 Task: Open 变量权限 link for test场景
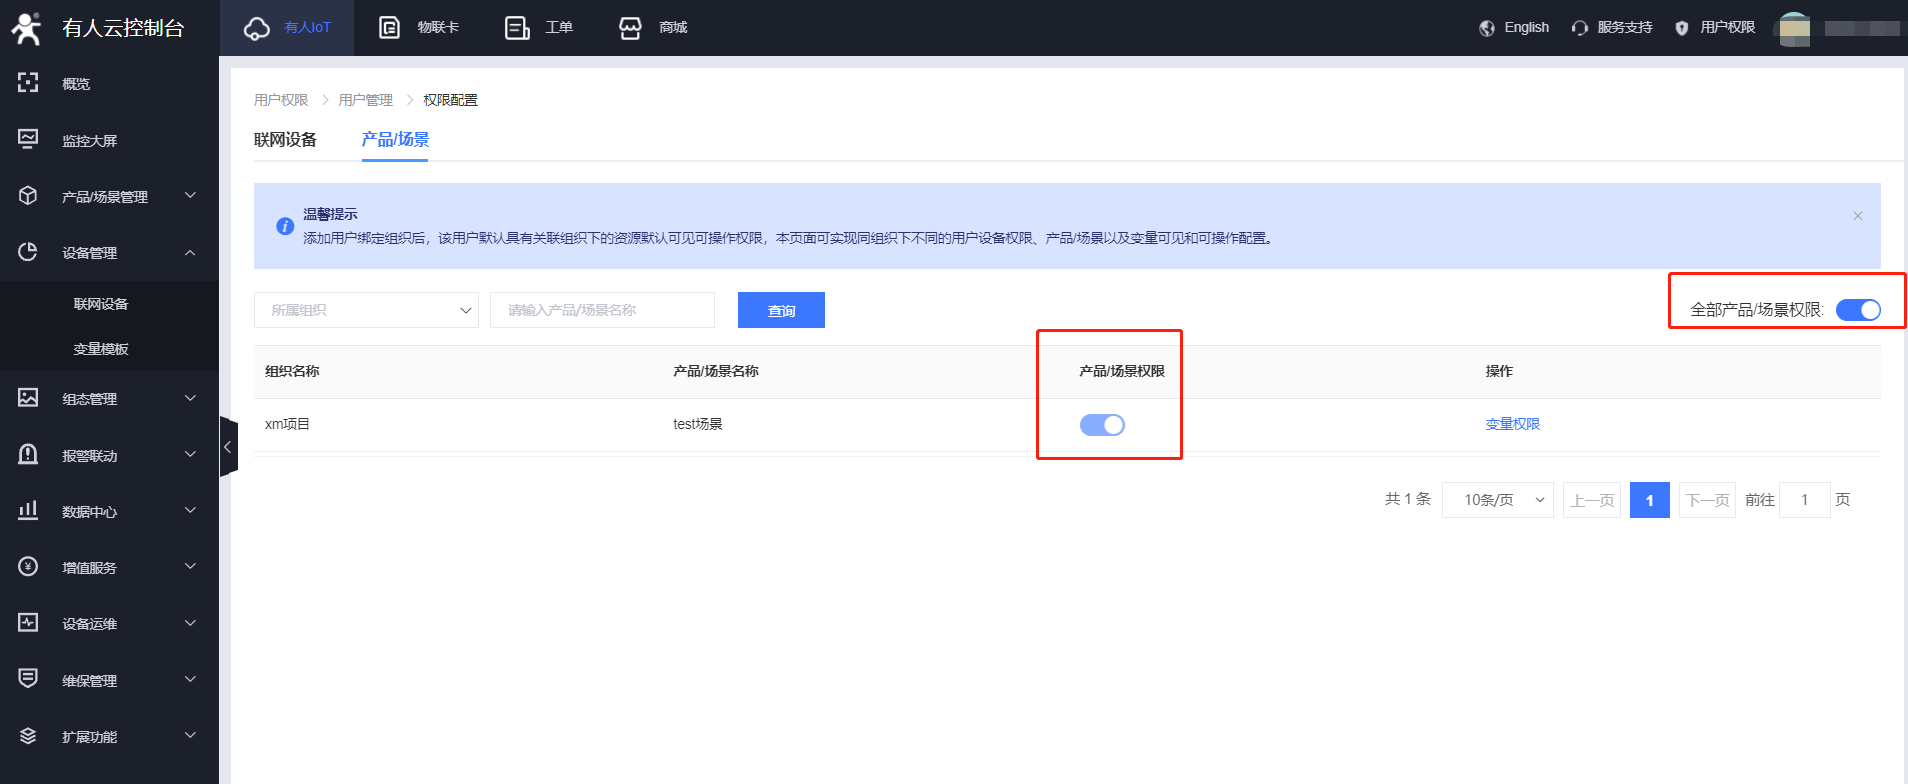[1512, 424]
